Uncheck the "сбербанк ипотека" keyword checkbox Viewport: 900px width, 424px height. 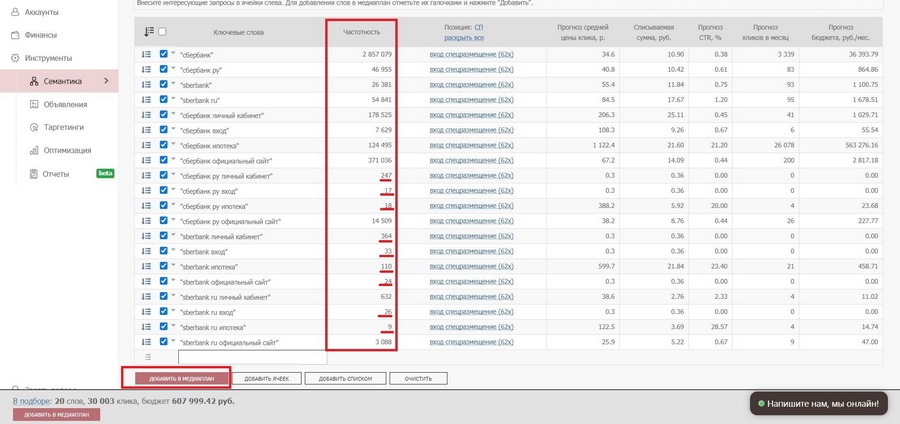164,145
